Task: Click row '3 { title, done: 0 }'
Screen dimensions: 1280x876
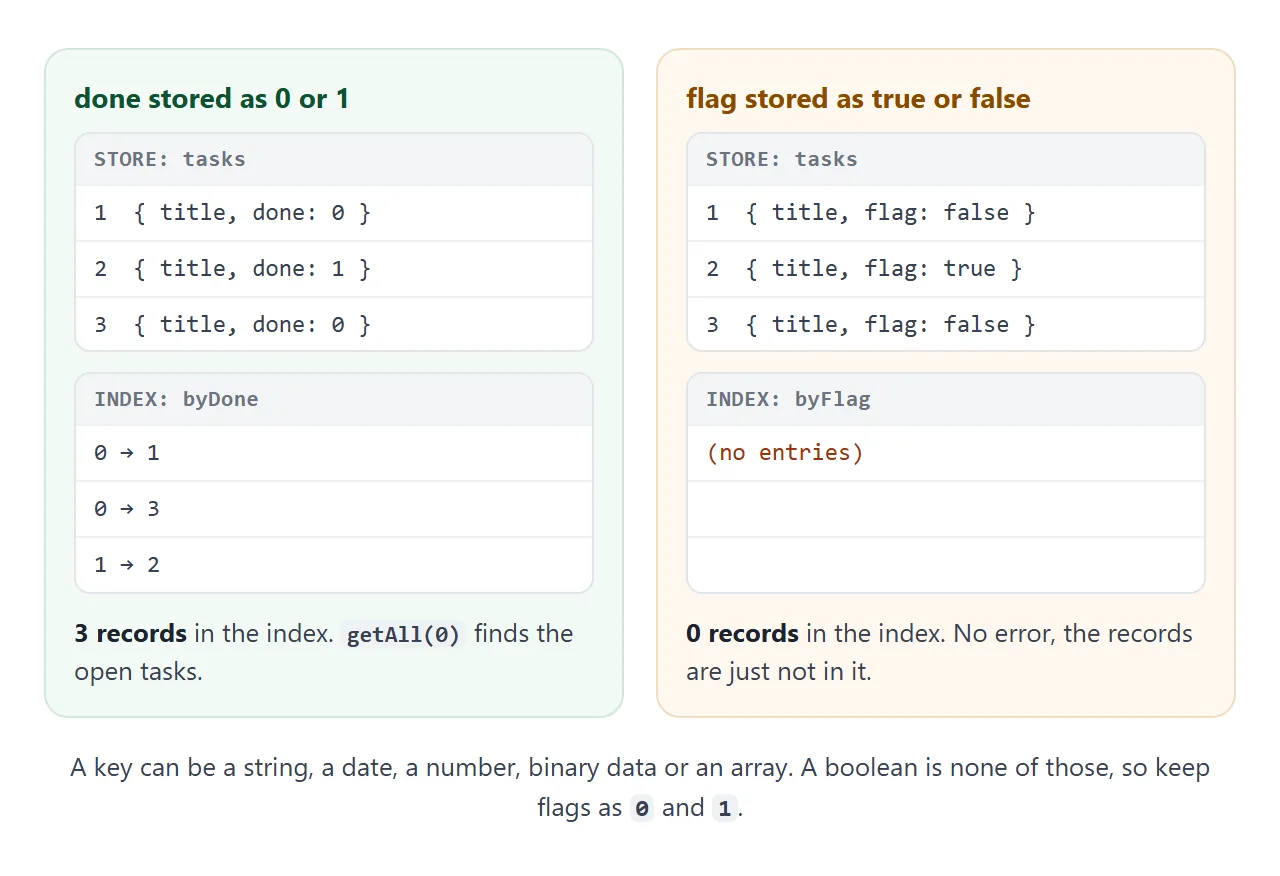Action: coord(334,324)
